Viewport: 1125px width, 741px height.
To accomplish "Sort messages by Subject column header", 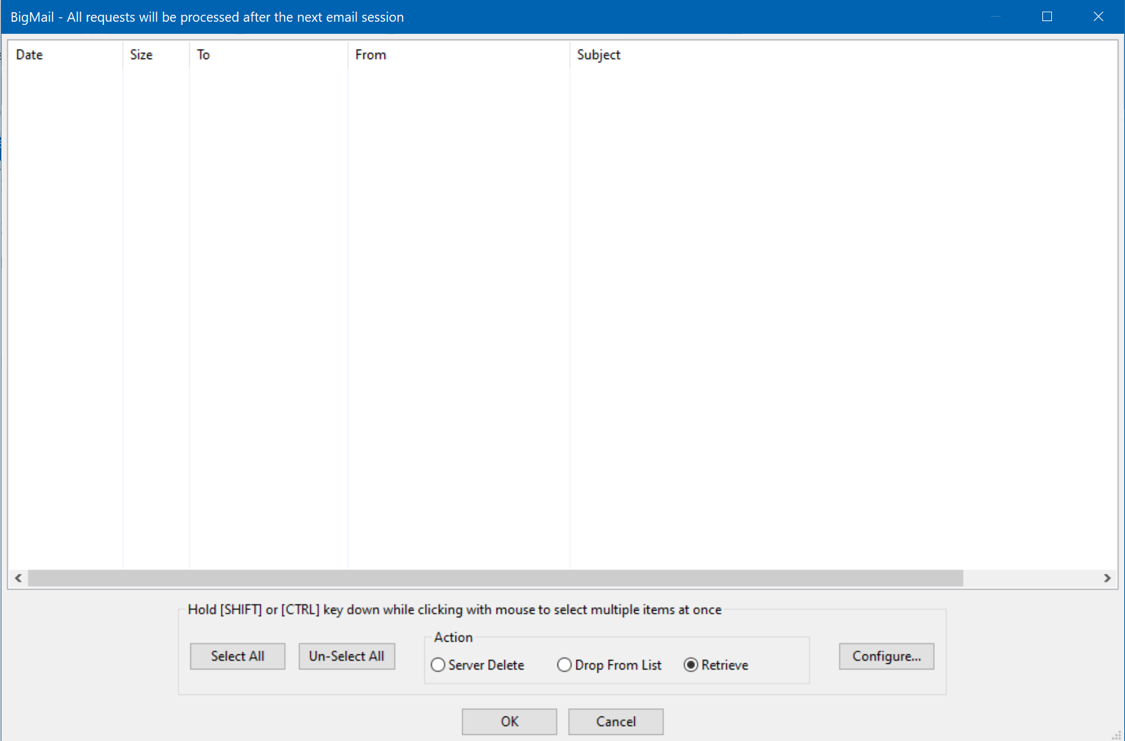I will click(843, 55).
